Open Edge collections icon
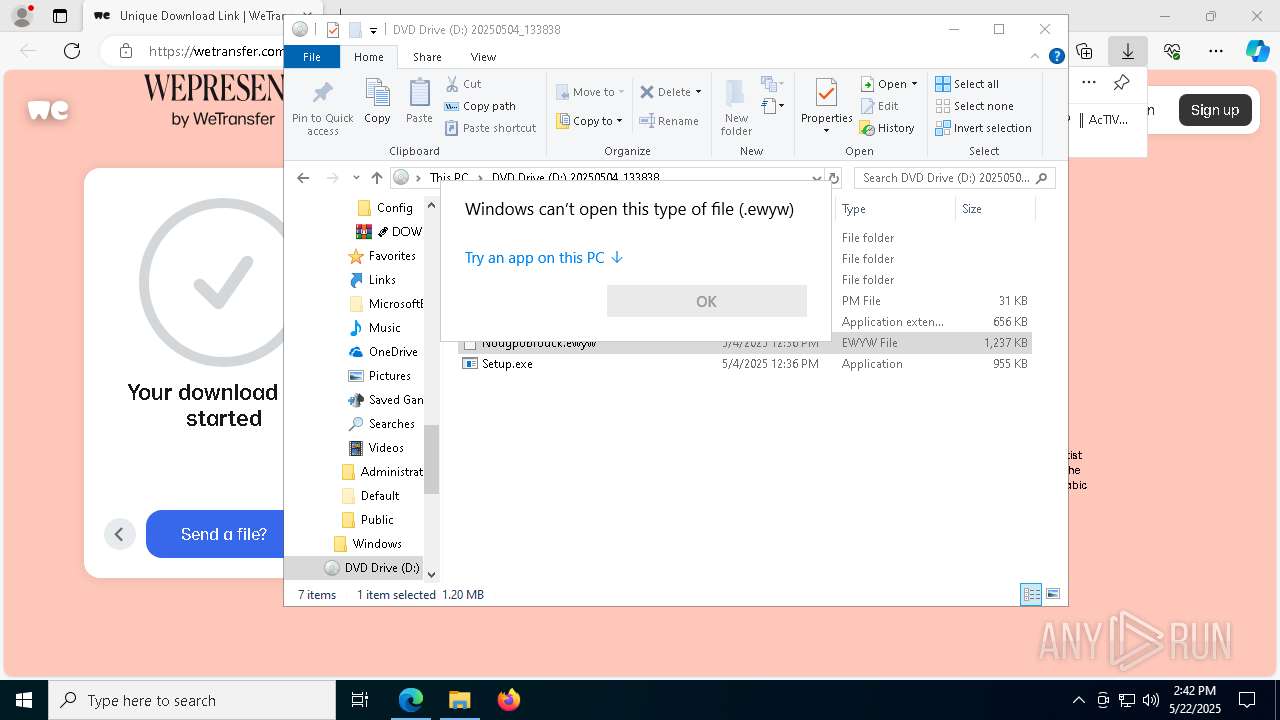The height and width of the screenshot is (720, 1280). point(1085,51)
